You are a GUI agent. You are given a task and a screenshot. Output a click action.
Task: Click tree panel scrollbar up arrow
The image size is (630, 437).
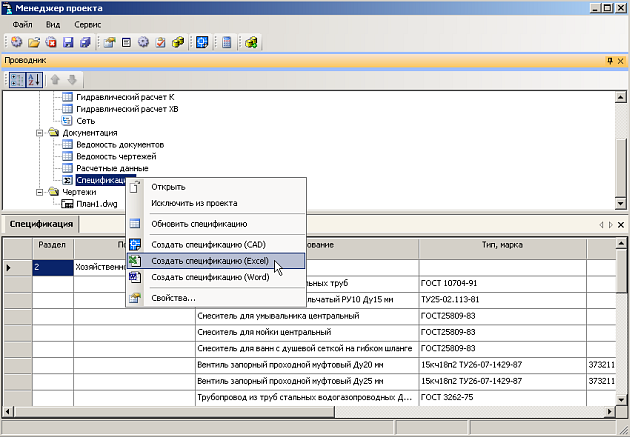coord(621,97)
